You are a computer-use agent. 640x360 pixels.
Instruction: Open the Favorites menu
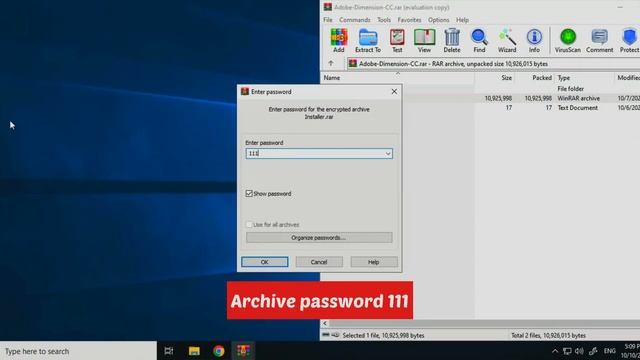pos(409,20)
